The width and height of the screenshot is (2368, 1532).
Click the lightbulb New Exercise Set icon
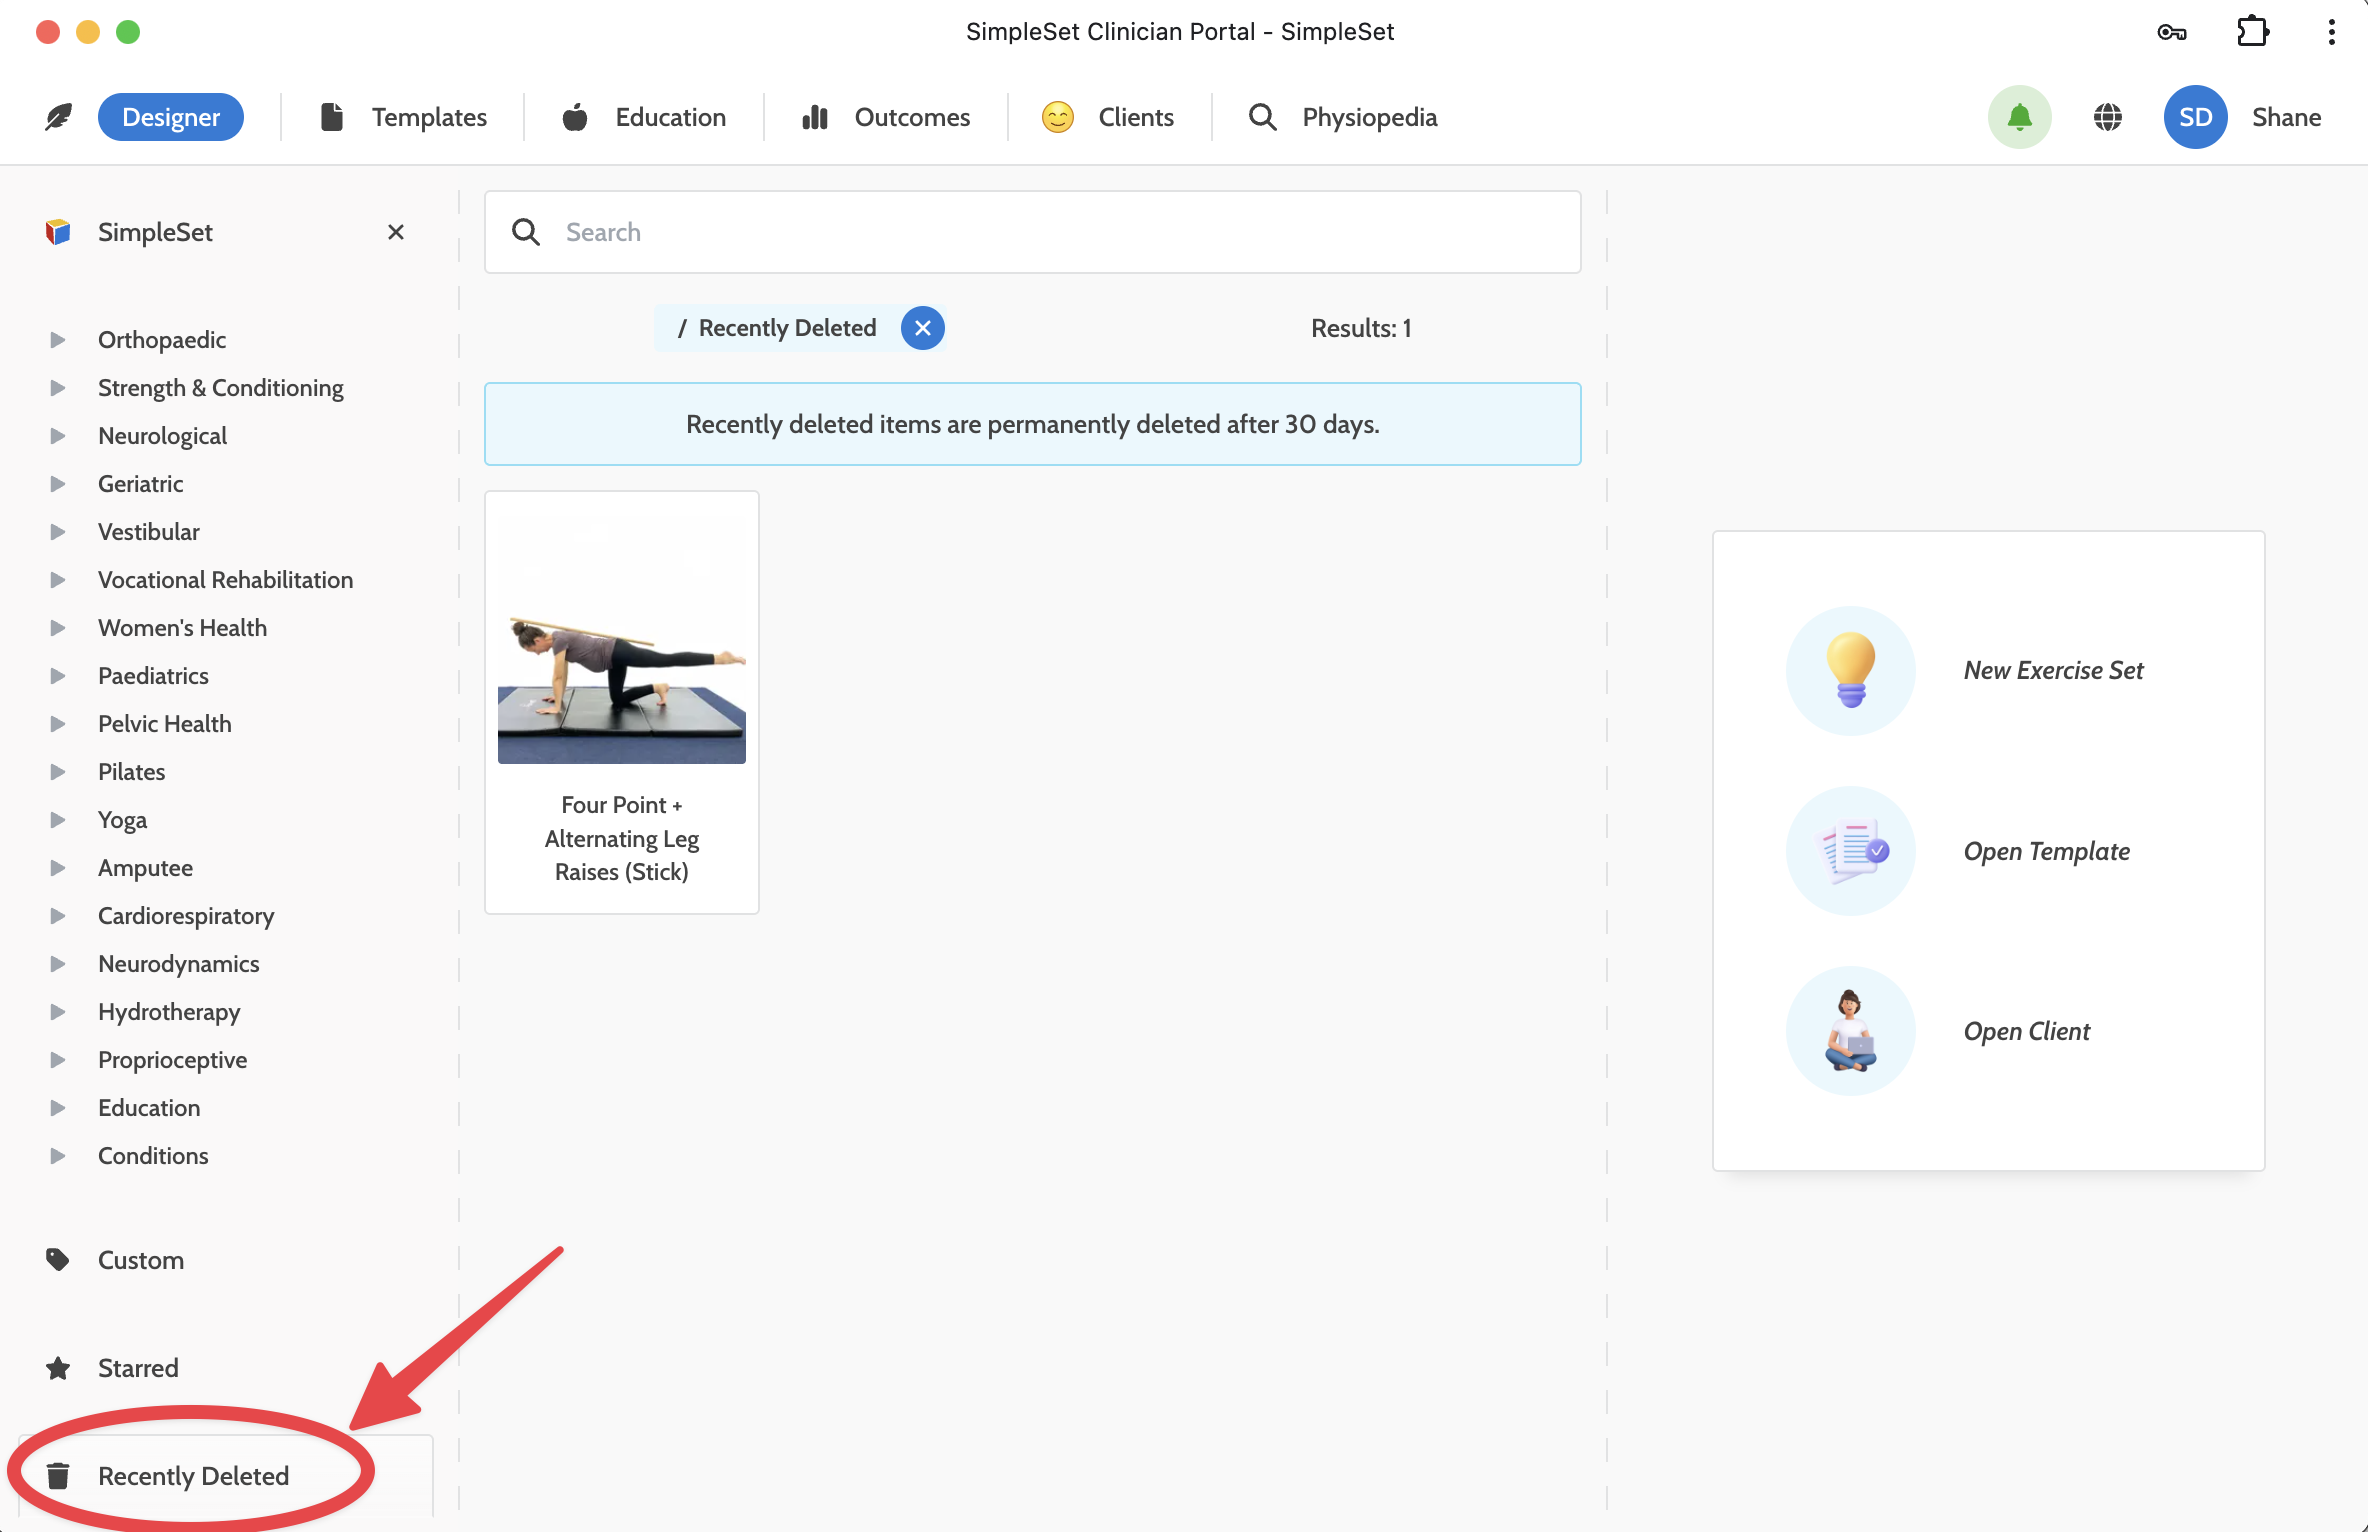coord(1850,670)
